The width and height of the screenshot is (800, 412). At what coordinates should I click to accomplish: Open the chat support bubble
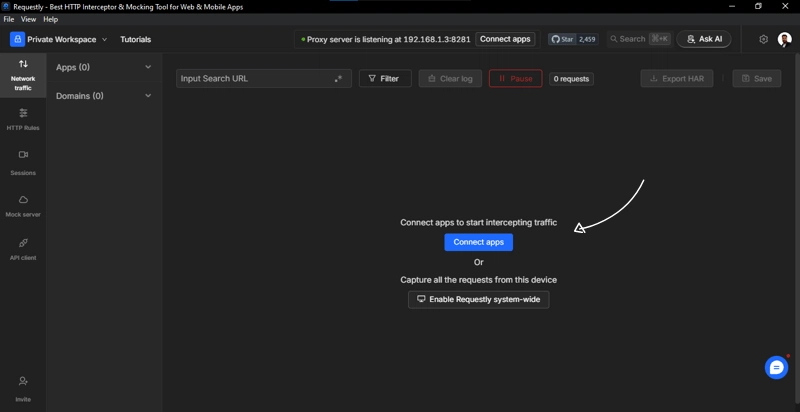tap(776, 368)
